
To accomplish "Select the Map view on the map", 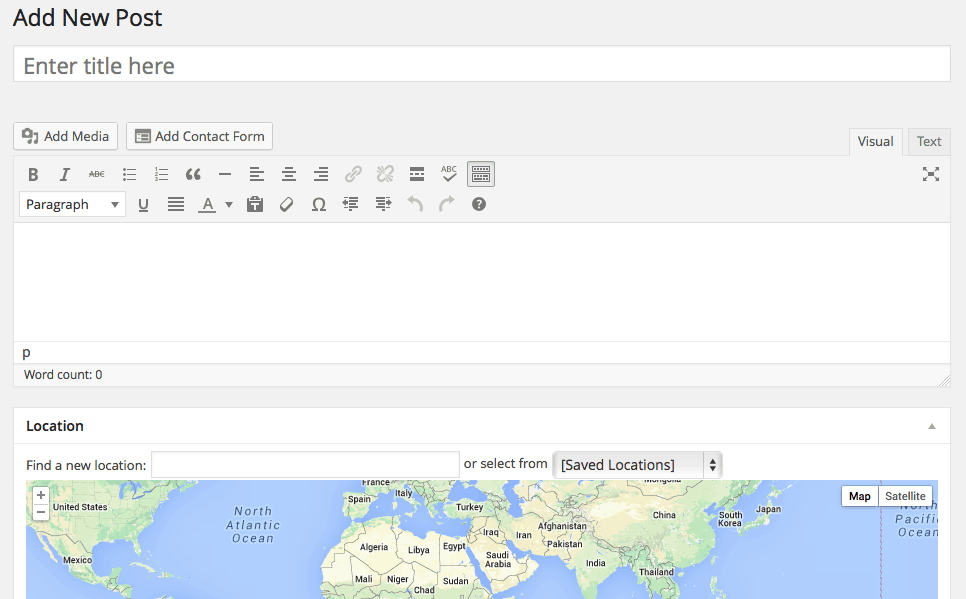I will point(859,496).
